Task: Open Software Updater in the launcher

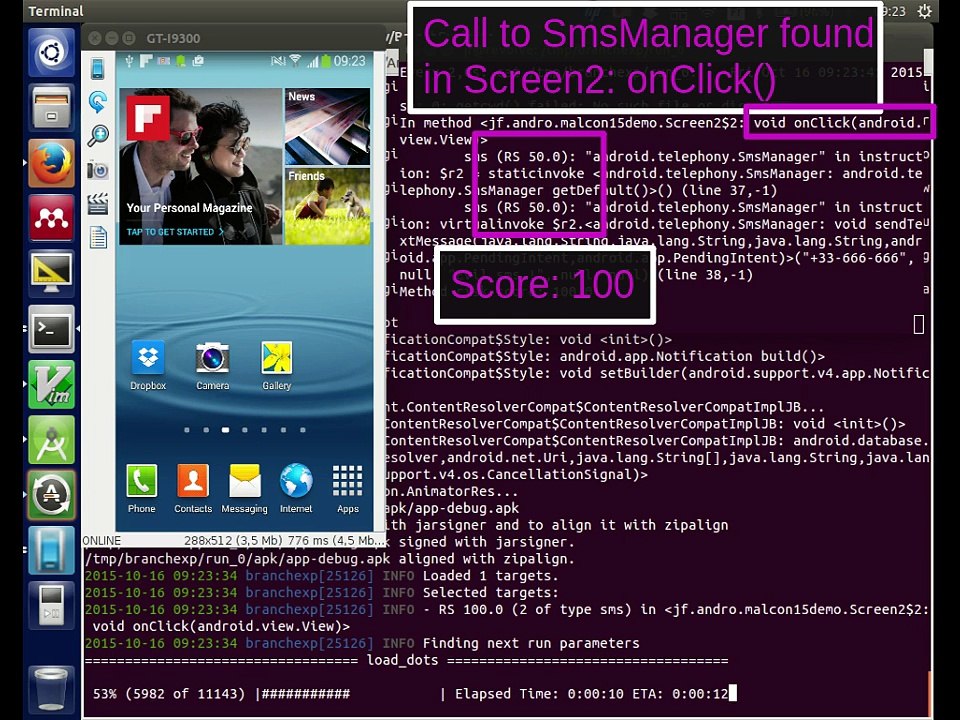Action: coord(51,495)
